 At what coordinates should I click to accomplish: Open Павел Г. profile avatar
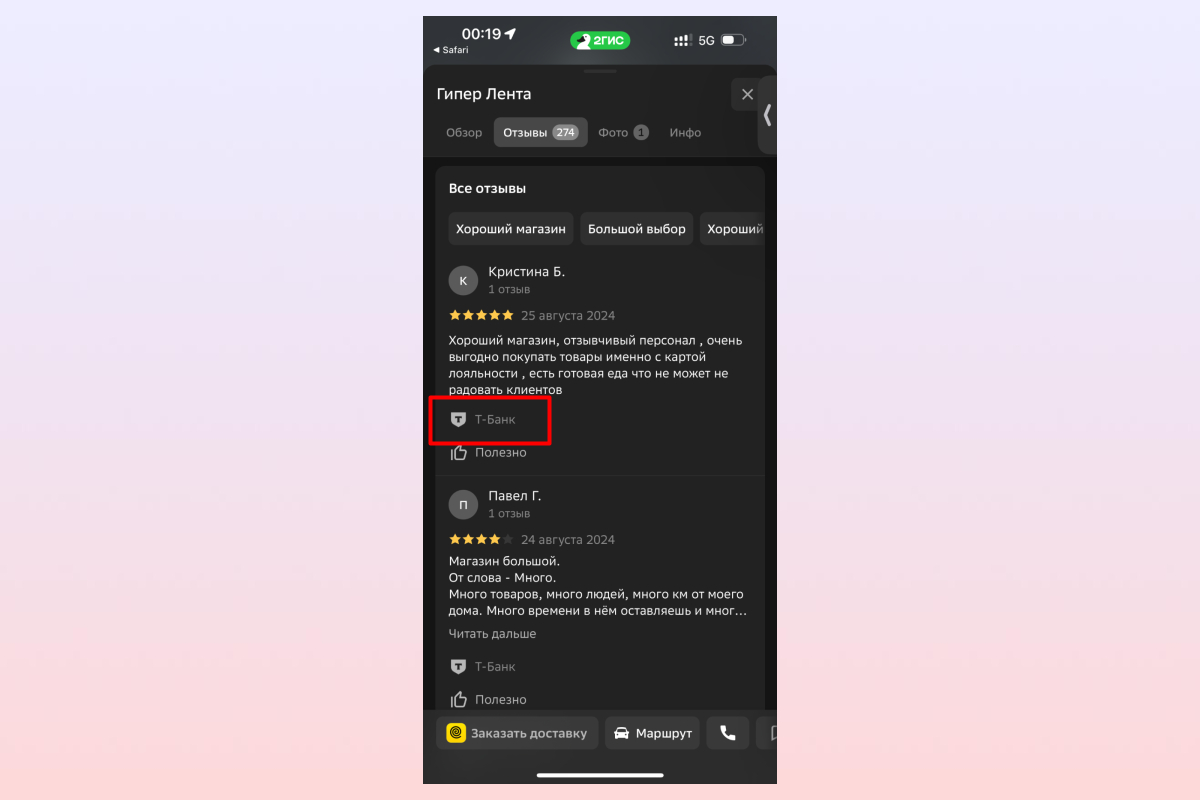(x=463, y=505)
